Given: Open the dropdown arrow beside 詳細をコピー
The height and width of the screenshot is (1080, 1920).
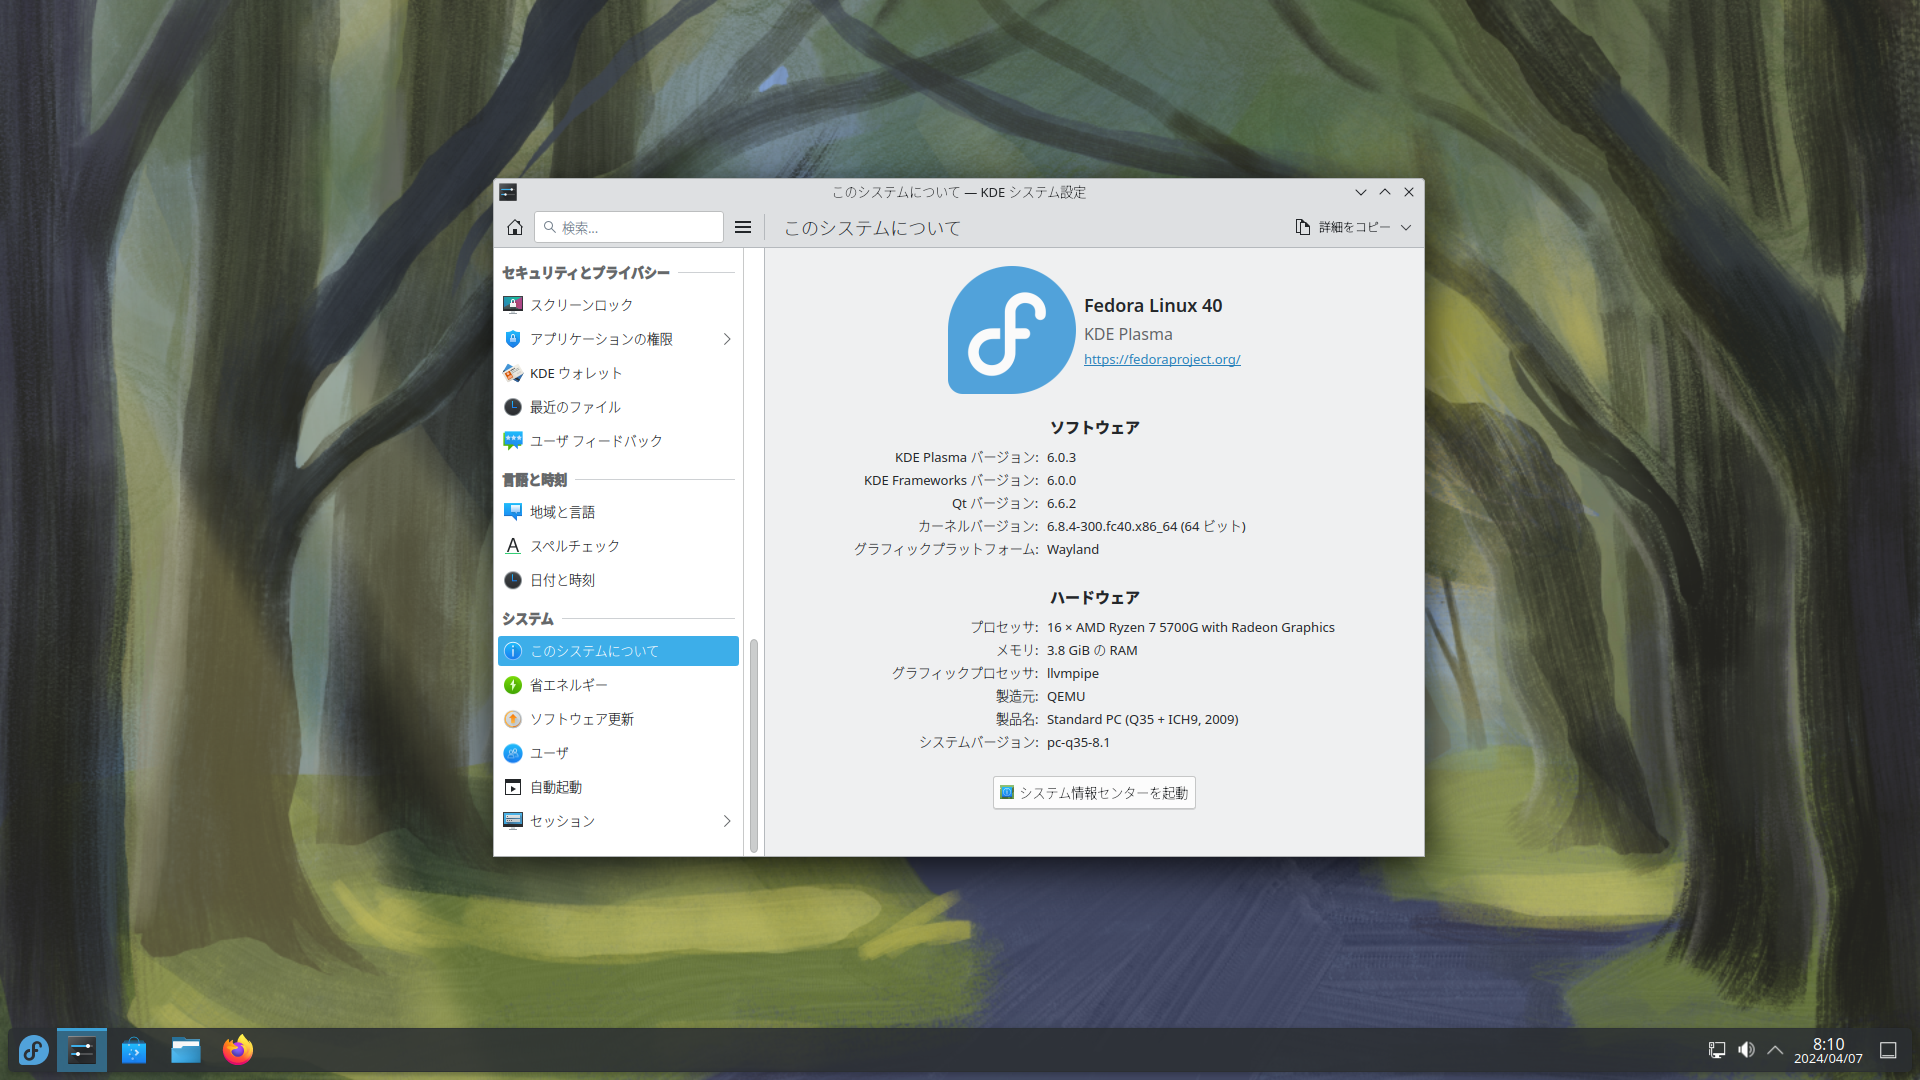Looking at the screenshot, I should click(x=1406, y=228).
